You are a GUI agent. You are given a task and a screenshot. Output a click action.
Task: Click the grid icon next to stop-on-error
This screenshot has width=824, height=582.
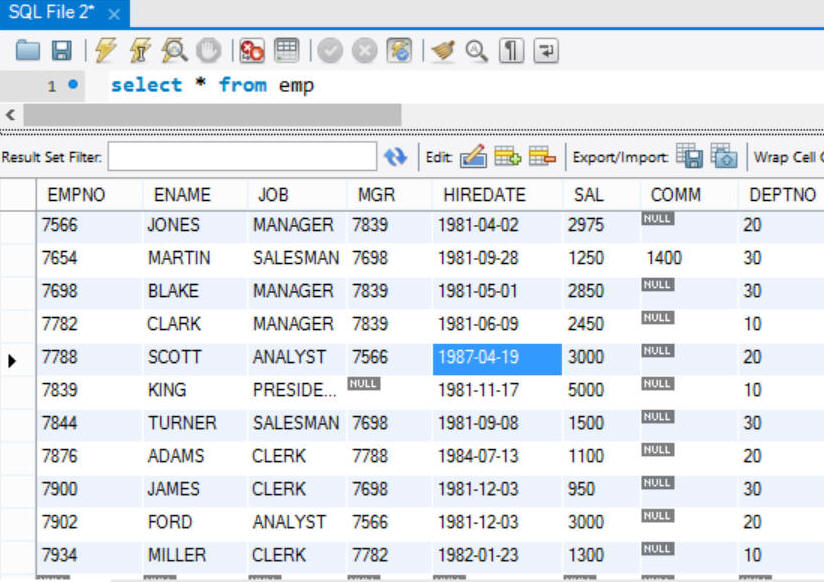coord(286,51)
